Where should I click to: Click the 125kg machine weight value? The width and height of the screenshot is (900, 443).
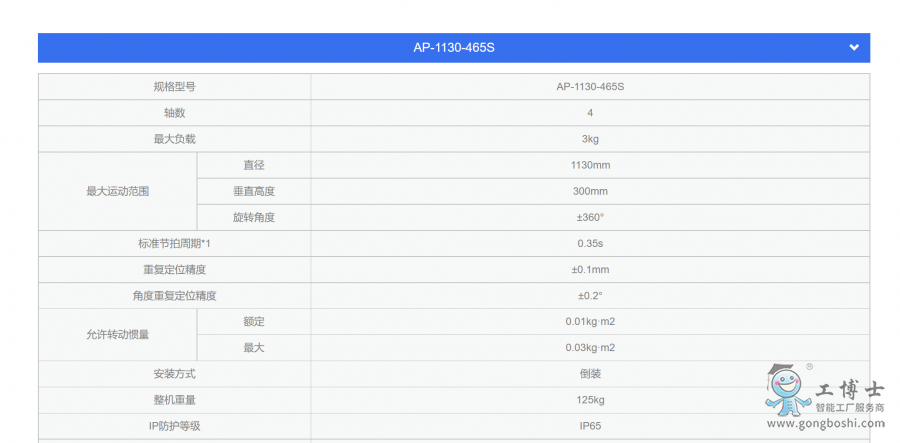pyautogui.click(x=590, y=399)
